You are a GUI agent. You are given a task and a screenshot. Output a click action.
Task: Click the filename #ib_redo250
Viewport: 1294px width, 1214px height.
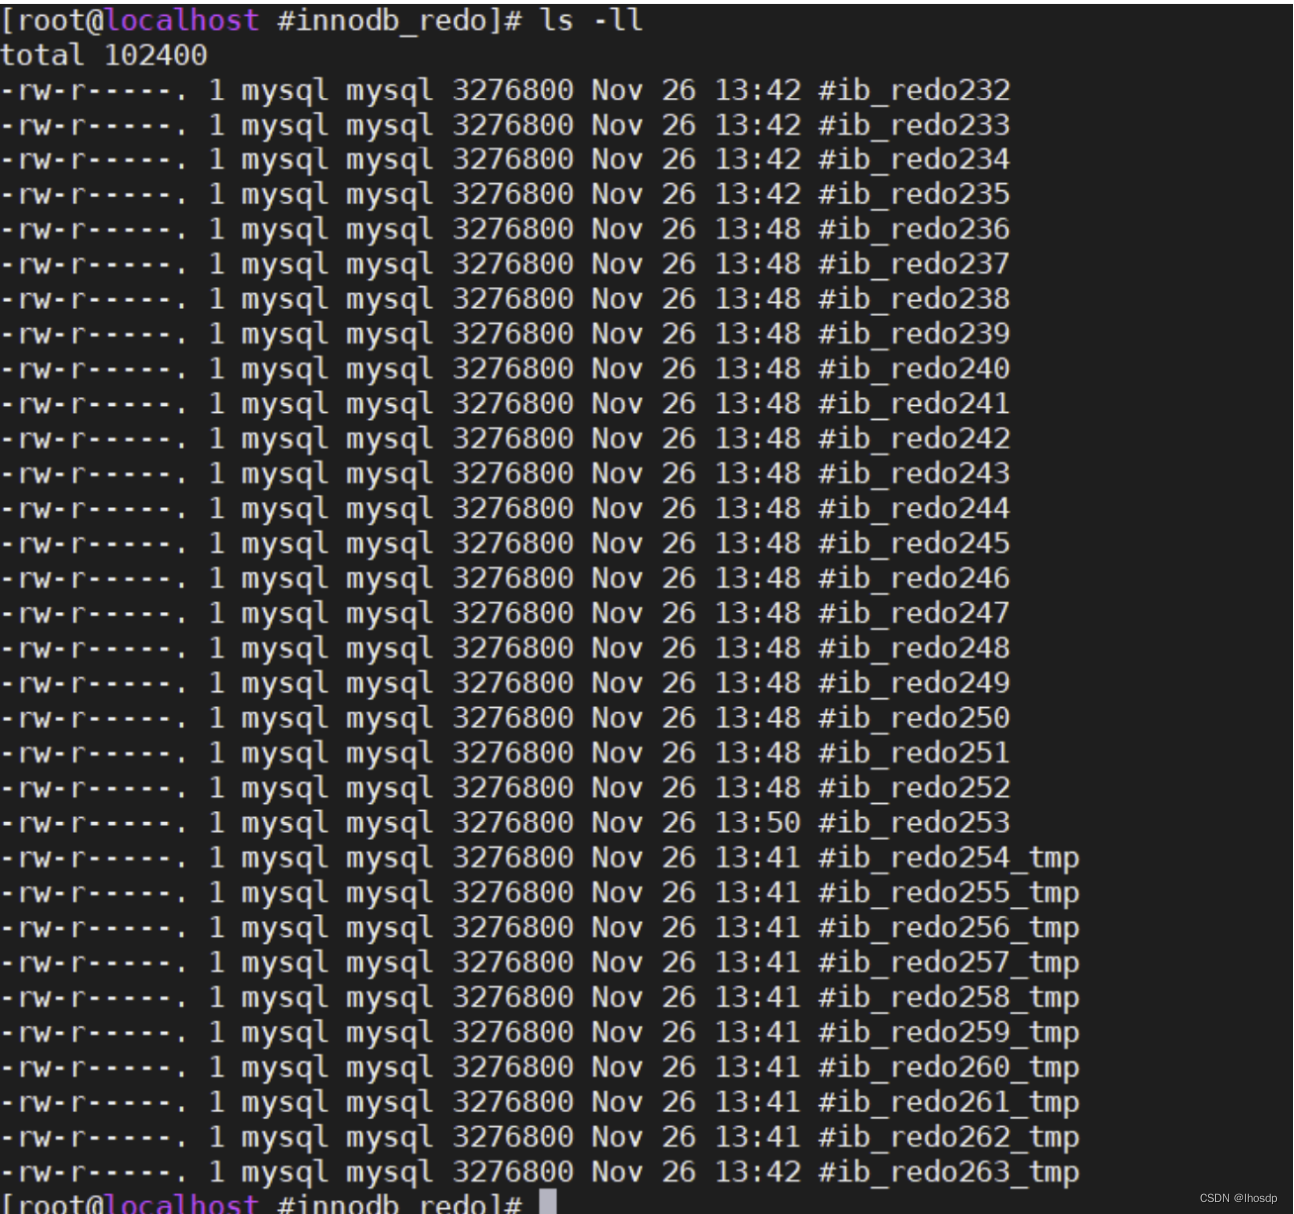click(x=914, y=719)
